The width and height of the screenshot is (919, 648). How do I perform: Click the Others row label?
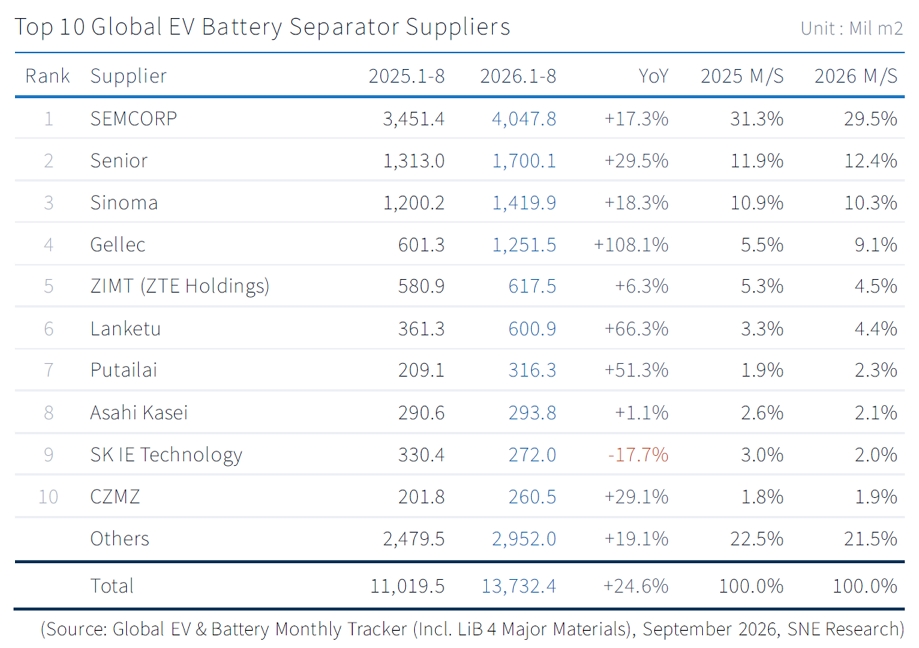pyautogui.click(x=120, y=538)
